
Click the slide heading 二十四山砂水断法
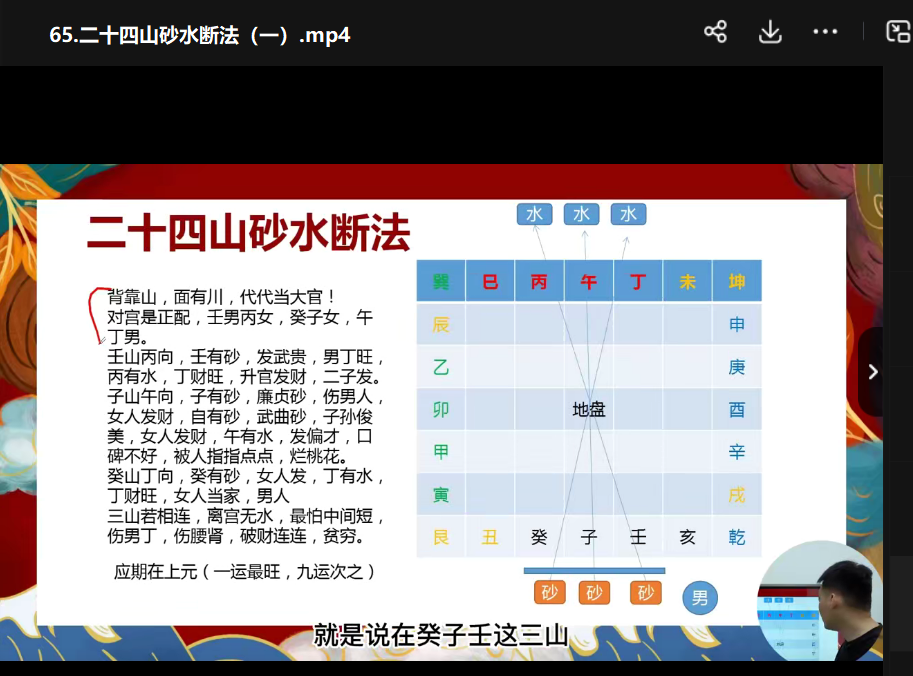point(249,235)
